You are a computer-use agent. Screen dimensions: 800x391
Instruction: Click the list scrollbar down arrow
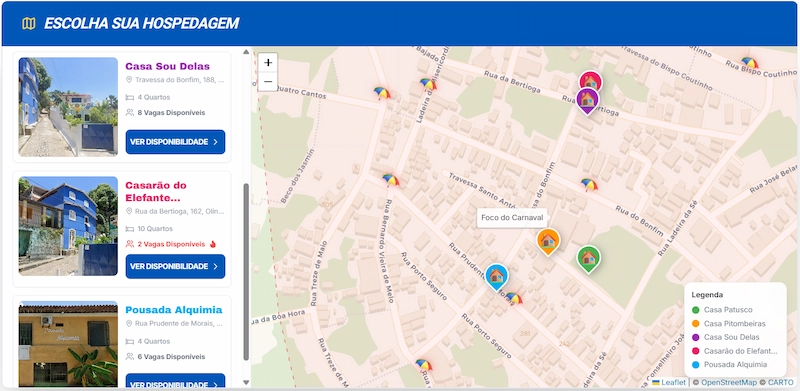(246, 382)
